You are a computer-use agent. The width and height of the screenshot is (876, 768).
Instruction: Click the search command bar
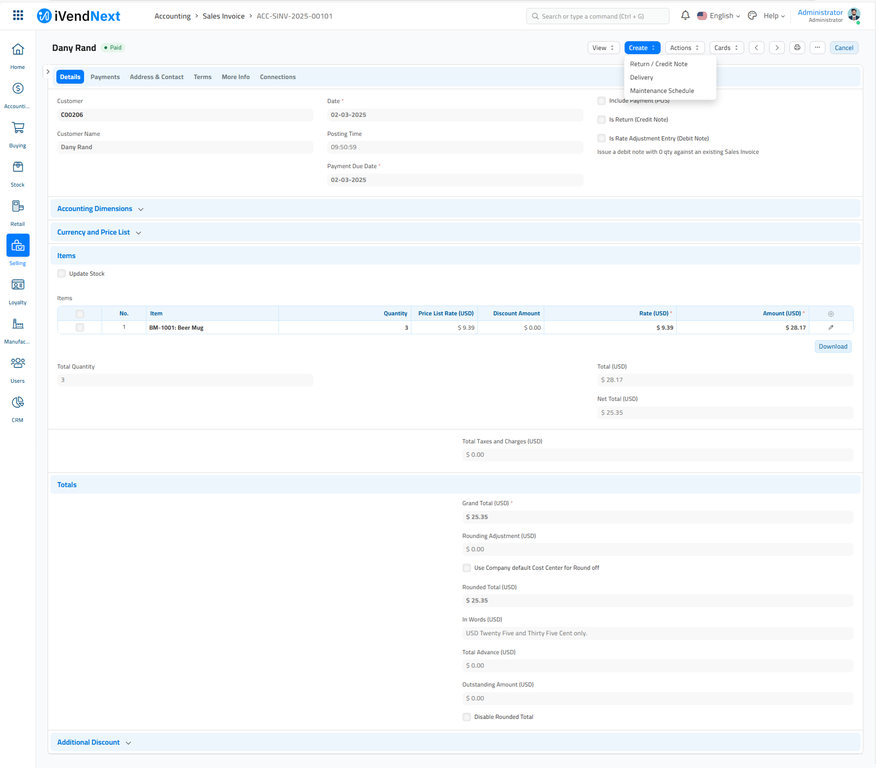pos(598,16)
